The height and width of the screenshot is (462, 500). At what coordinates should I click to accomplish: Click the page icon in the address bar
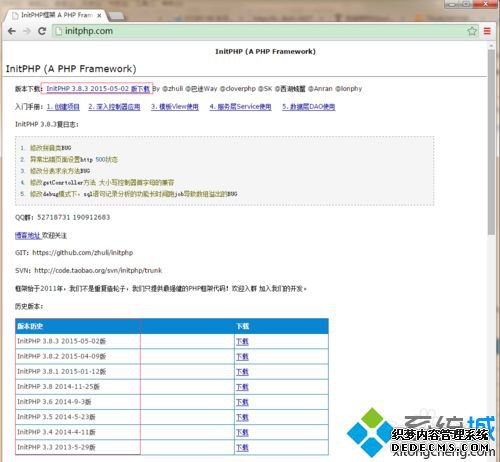(x=59, y=31)
